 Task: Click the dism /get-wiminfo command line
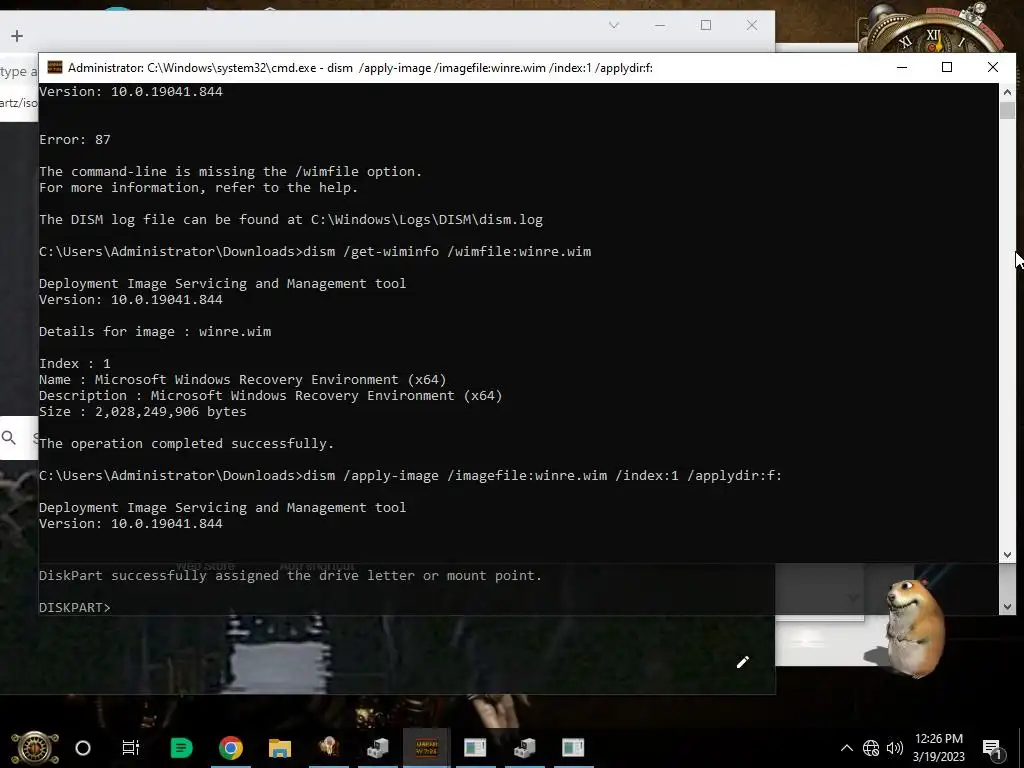315,251
